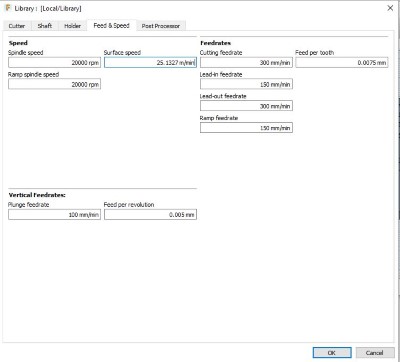Image resolution: width=400 pixels, height=362 pixels.
Task: Click the Feedrates section heading
Action: 215,43
